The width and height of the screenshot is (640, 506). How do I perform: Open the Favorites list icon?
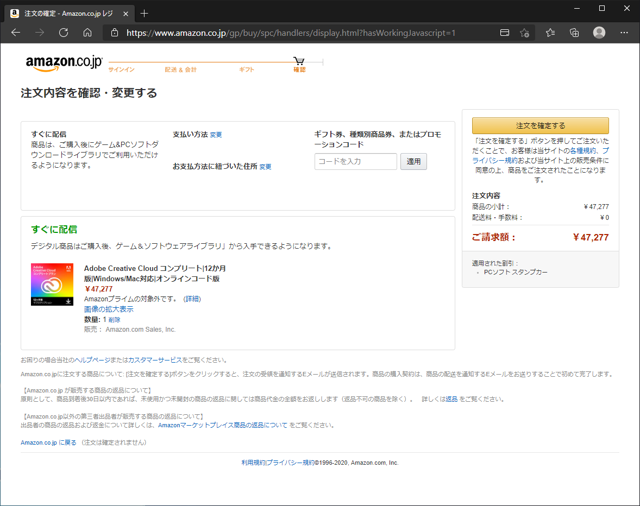[550, 33]
